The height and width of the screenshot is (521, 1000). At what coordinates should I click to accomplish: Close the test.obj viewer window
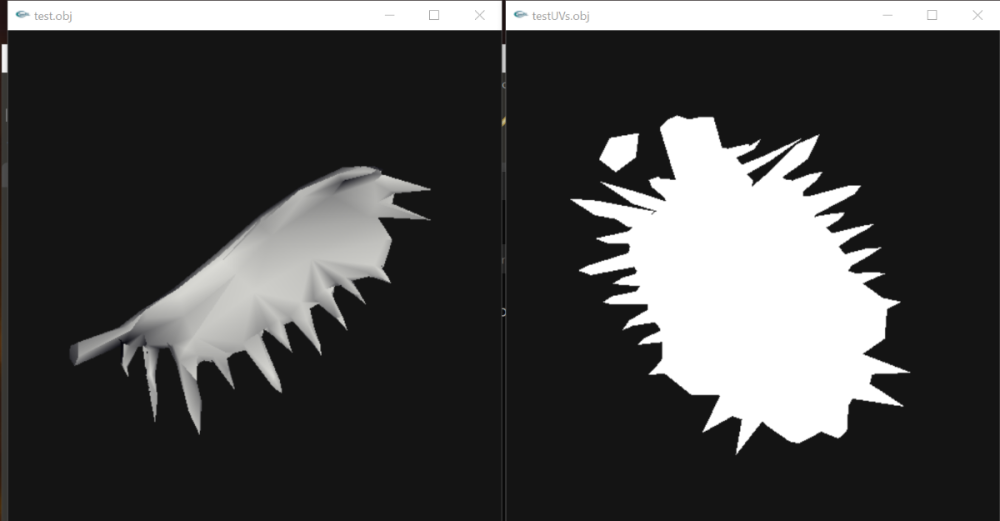(x=480, y=15)
